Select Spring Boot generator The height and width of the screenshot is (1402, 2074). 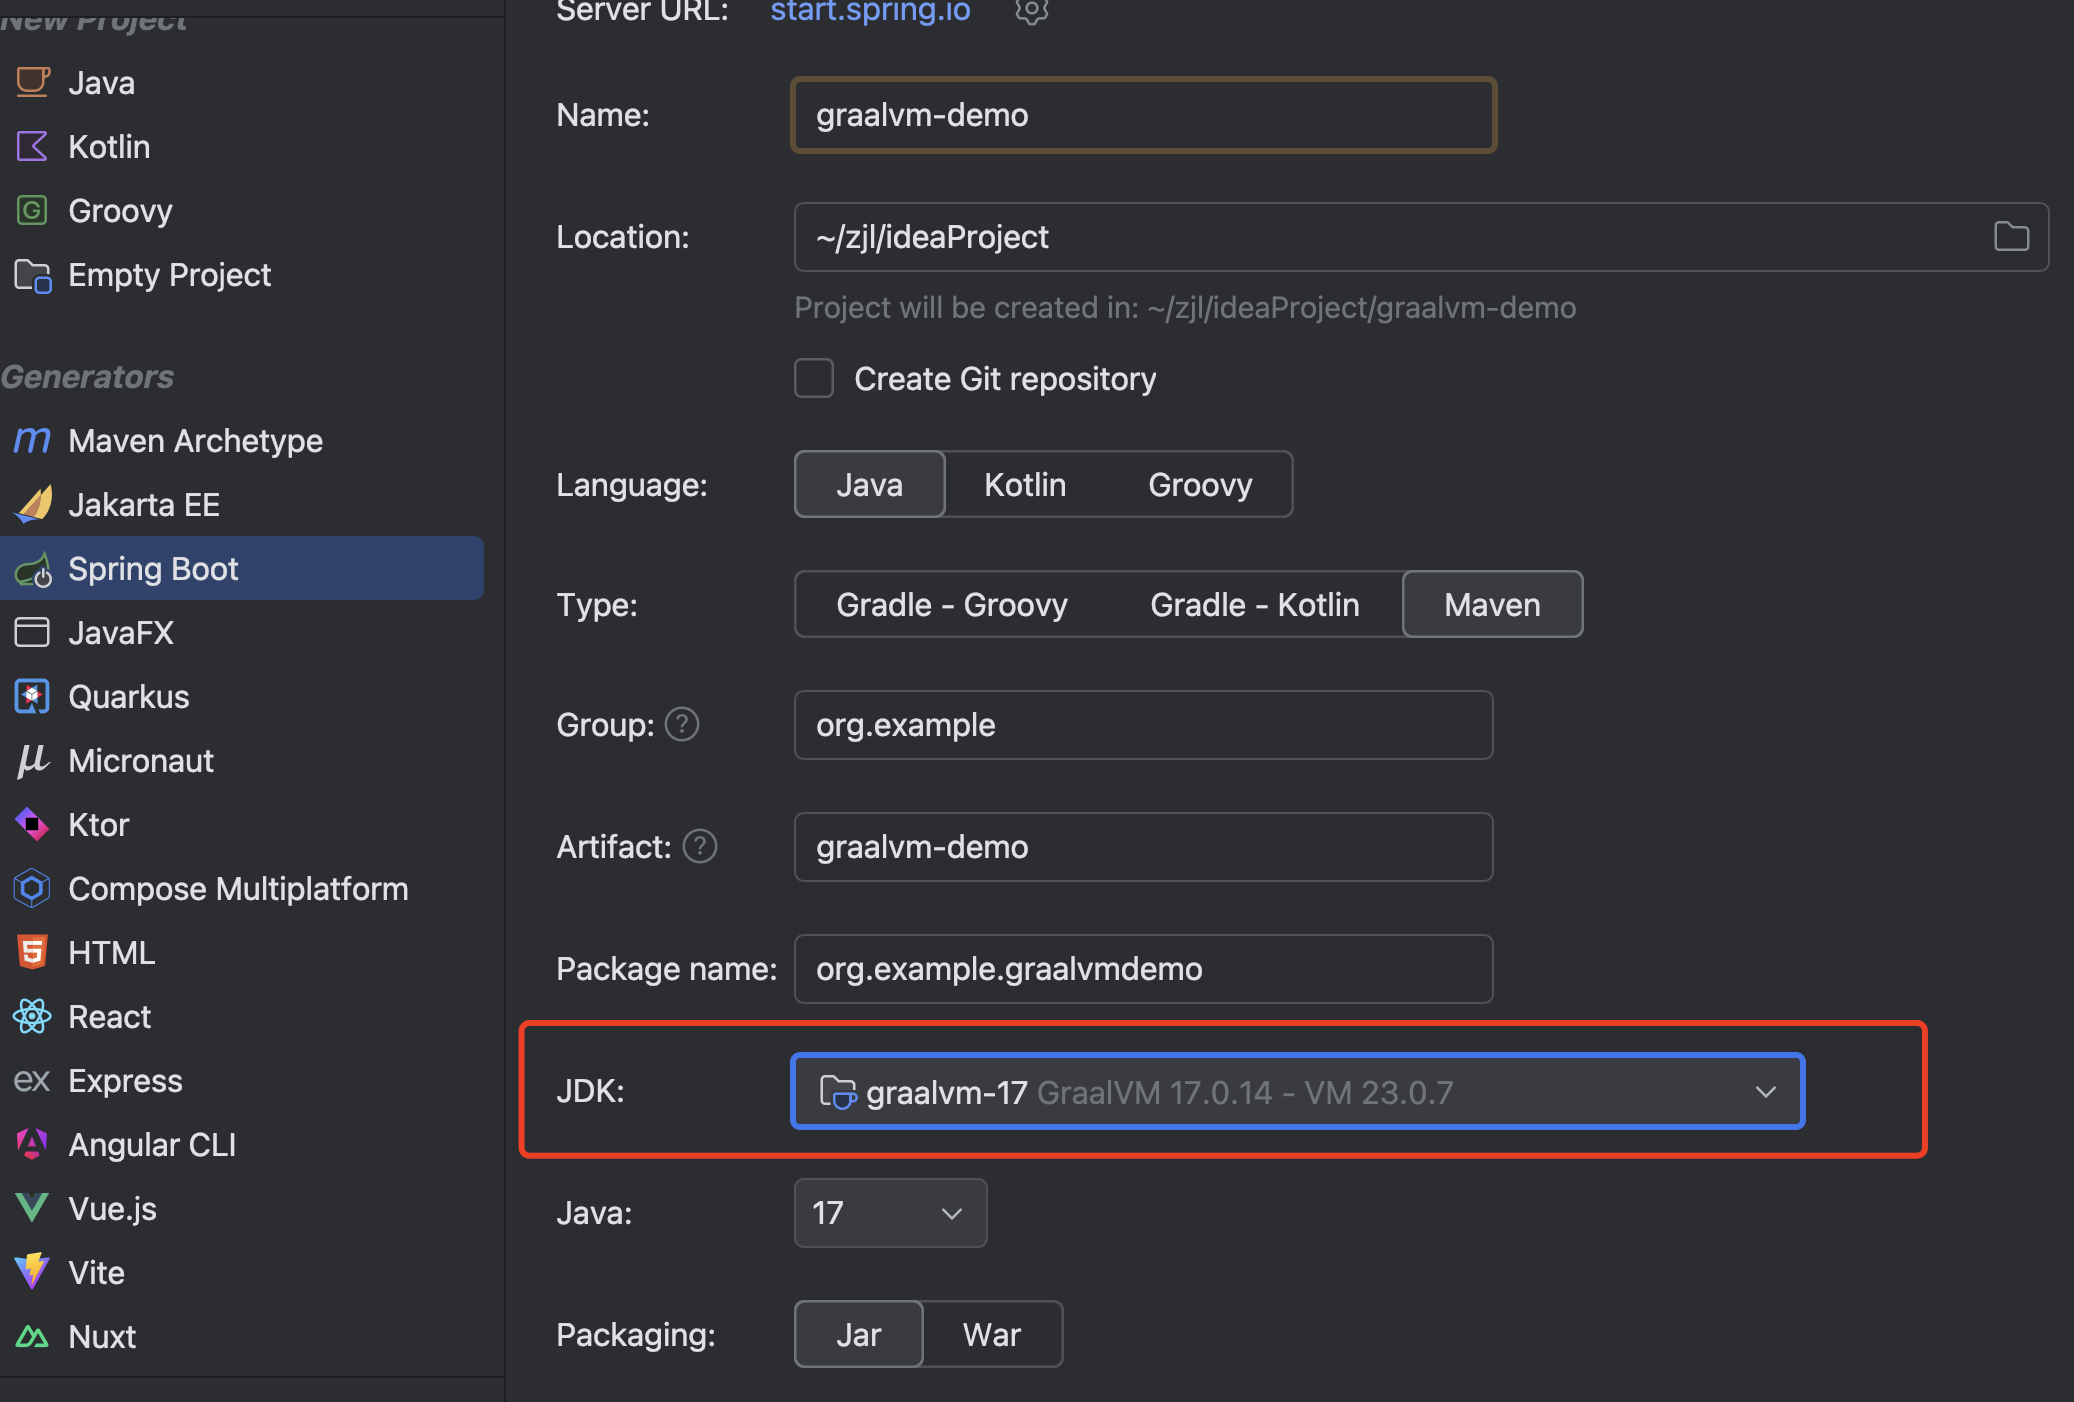click(242, 568)
